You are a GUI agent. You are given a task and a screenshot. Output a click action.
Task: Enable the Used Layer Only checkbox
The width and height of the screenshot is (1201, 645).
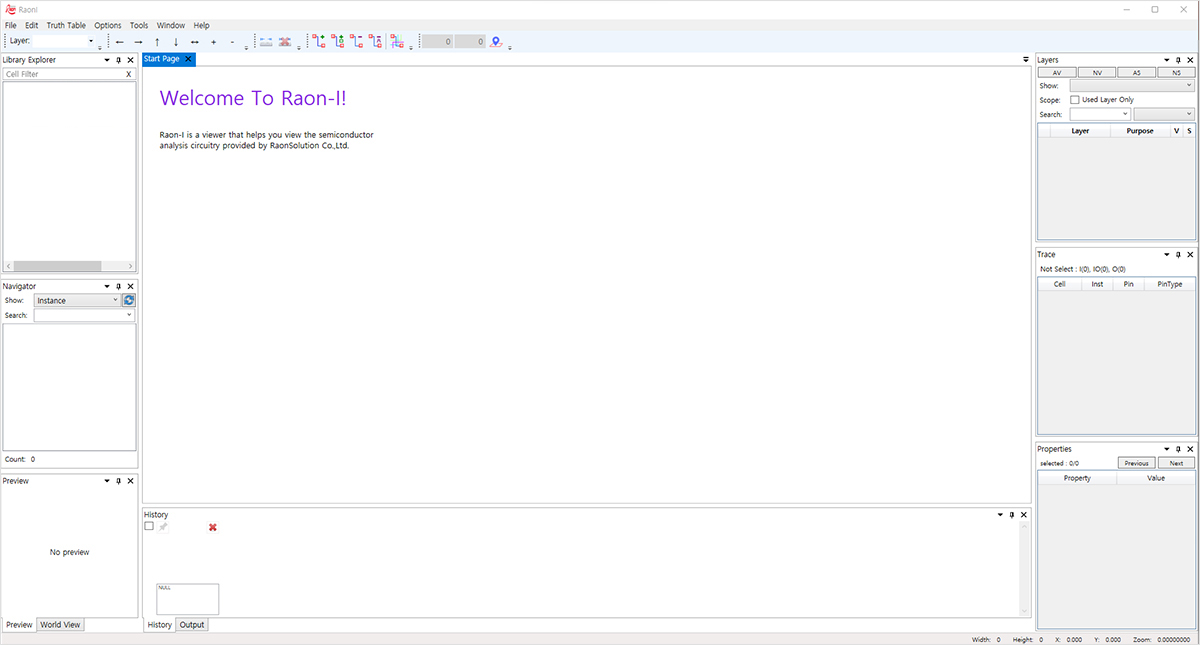(1075, 100)
